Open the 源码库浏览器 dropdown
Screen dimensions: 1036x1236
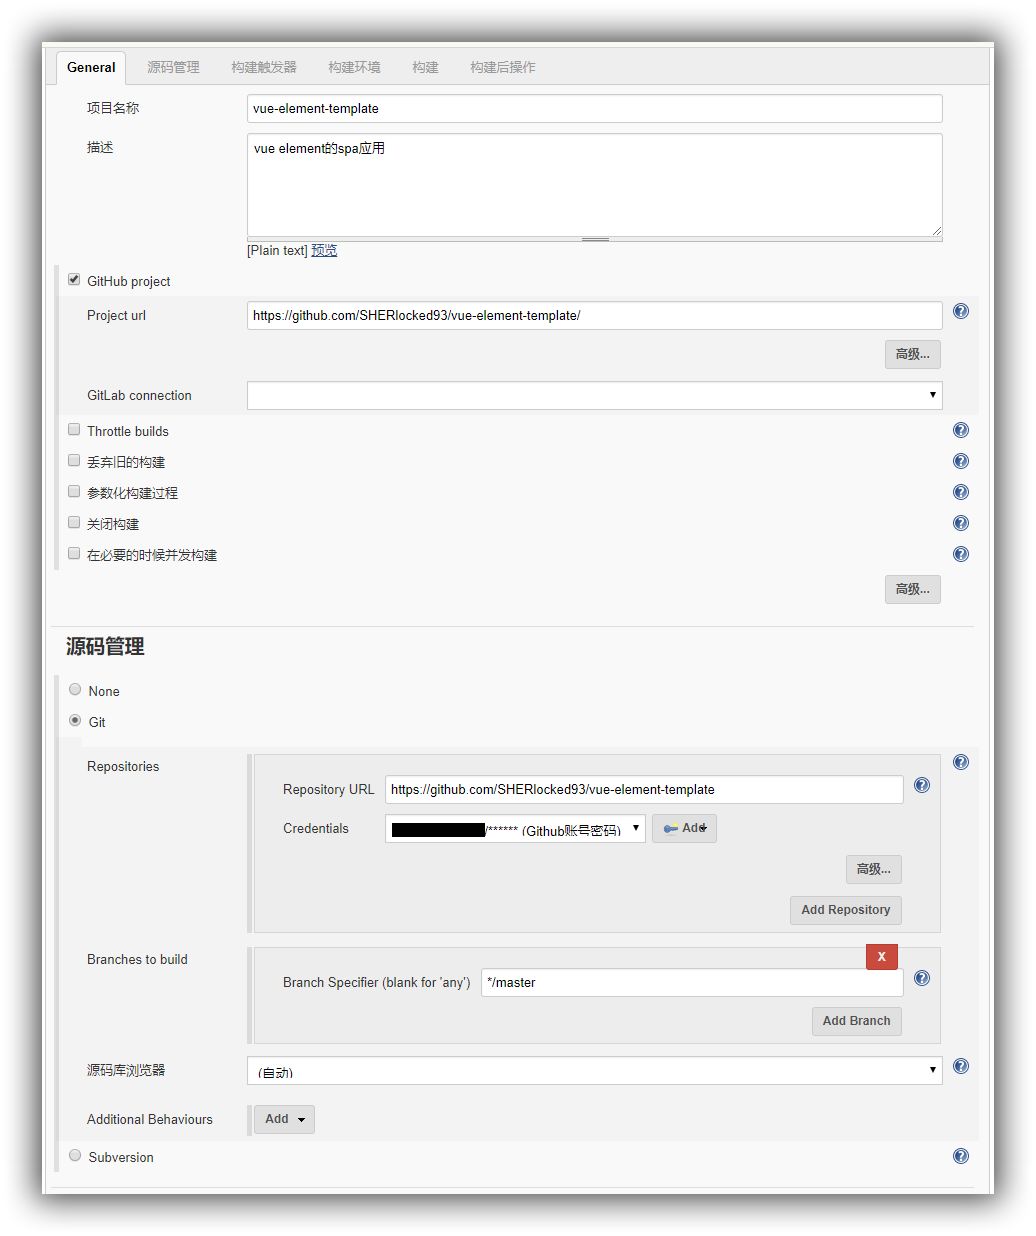pyautogui.click(x=595, y=1070)
